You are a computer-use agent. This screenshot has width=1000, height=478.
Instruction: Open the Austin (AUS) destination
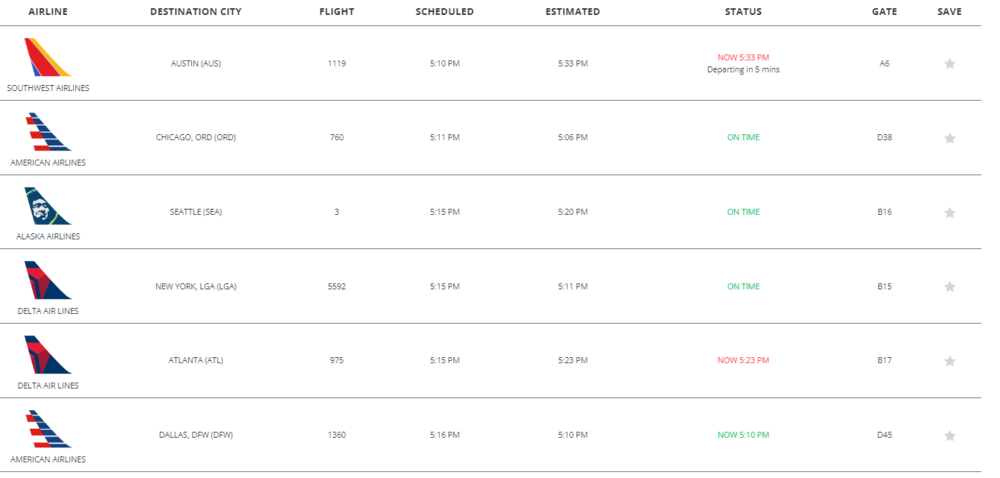coord(196,64)
